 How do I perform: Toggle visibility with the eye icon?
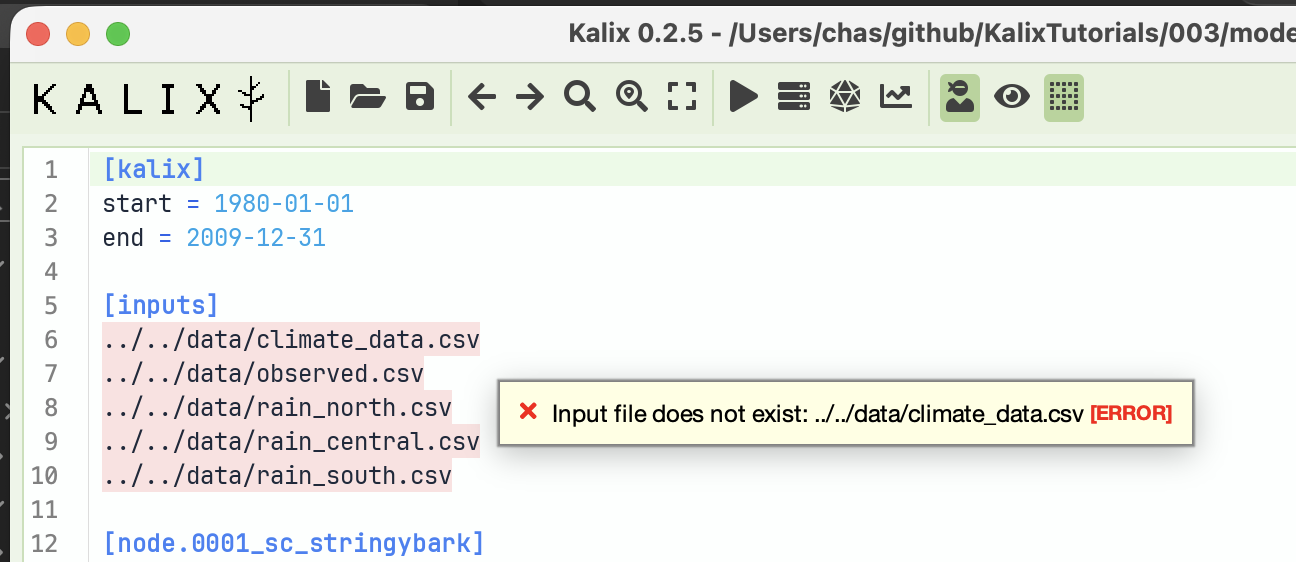[x=1012, y=97]
